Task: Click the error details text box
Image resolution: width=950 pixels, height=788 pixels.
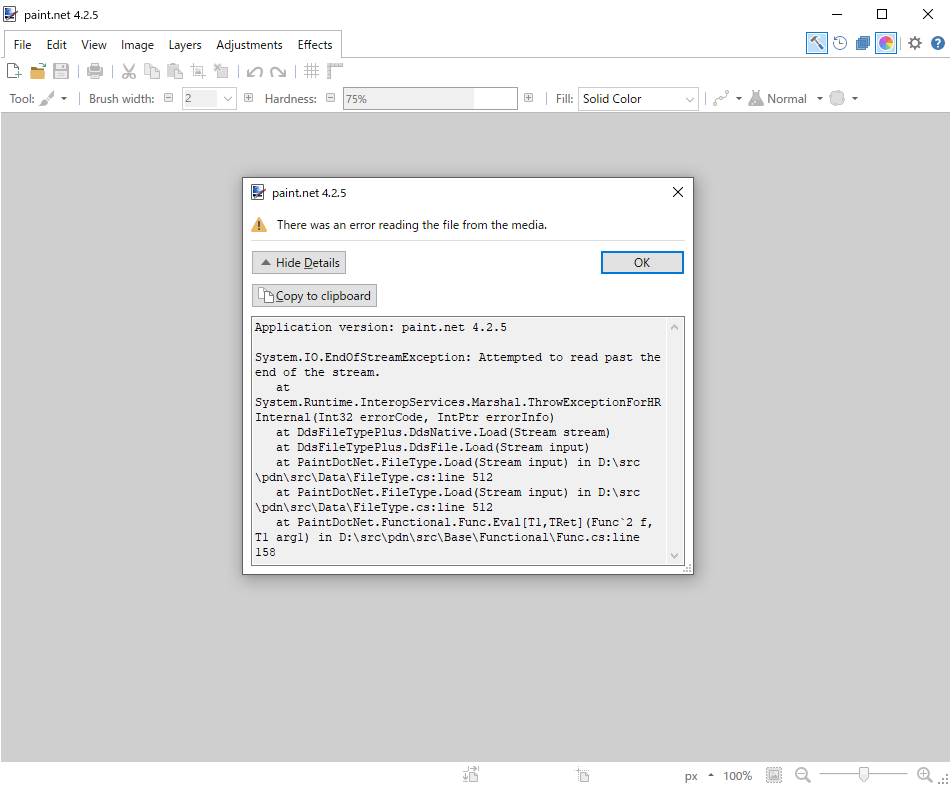Action: click(460, 440)
